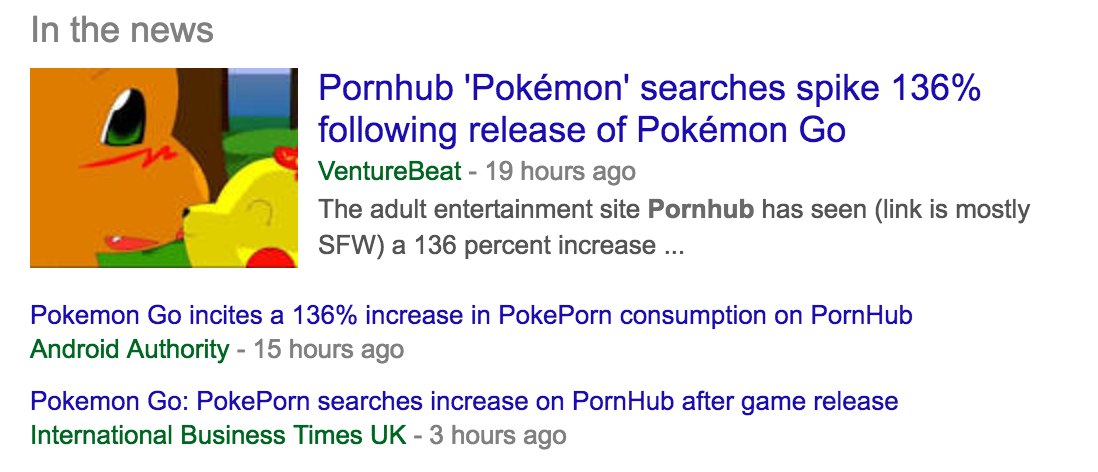Click 'following release of Pokémon Go' headline line
Viewport: 1098px width, 472px height.
click(582, 130)
